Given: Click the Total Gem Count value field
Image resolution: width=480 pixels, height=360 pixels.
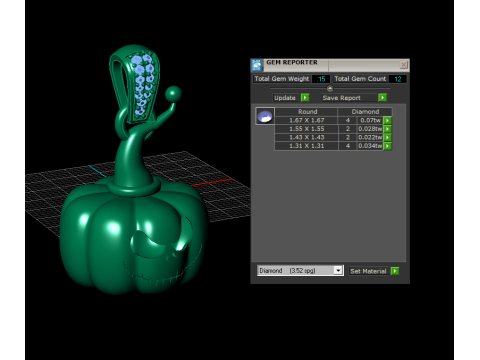Looking at the screenshot, I should point(397,79).
